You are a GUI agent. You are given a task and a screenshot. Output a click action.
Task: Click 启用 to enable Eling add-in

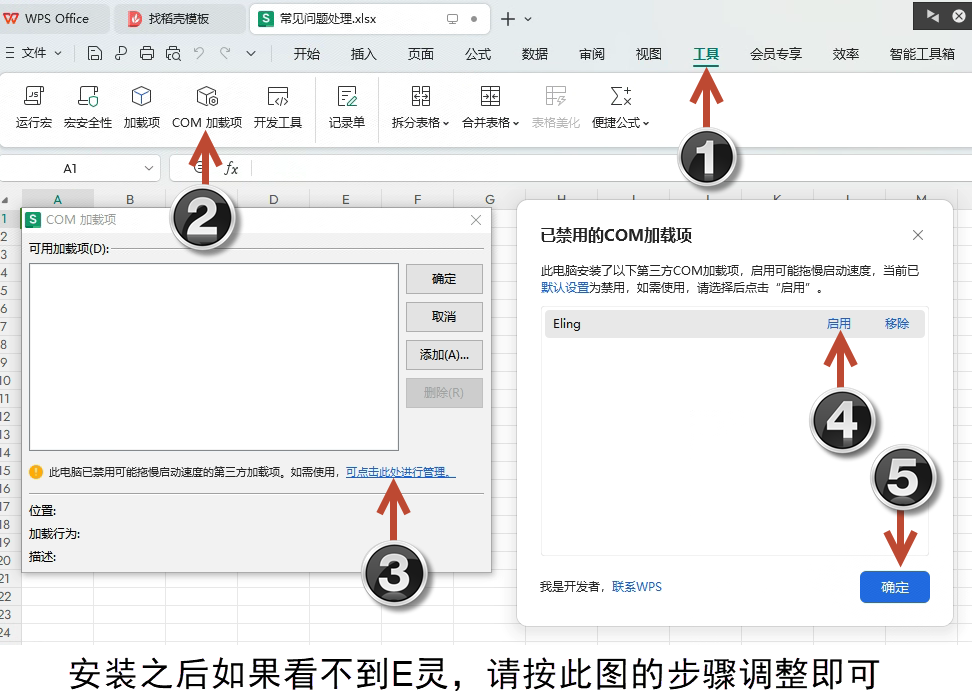839,323
